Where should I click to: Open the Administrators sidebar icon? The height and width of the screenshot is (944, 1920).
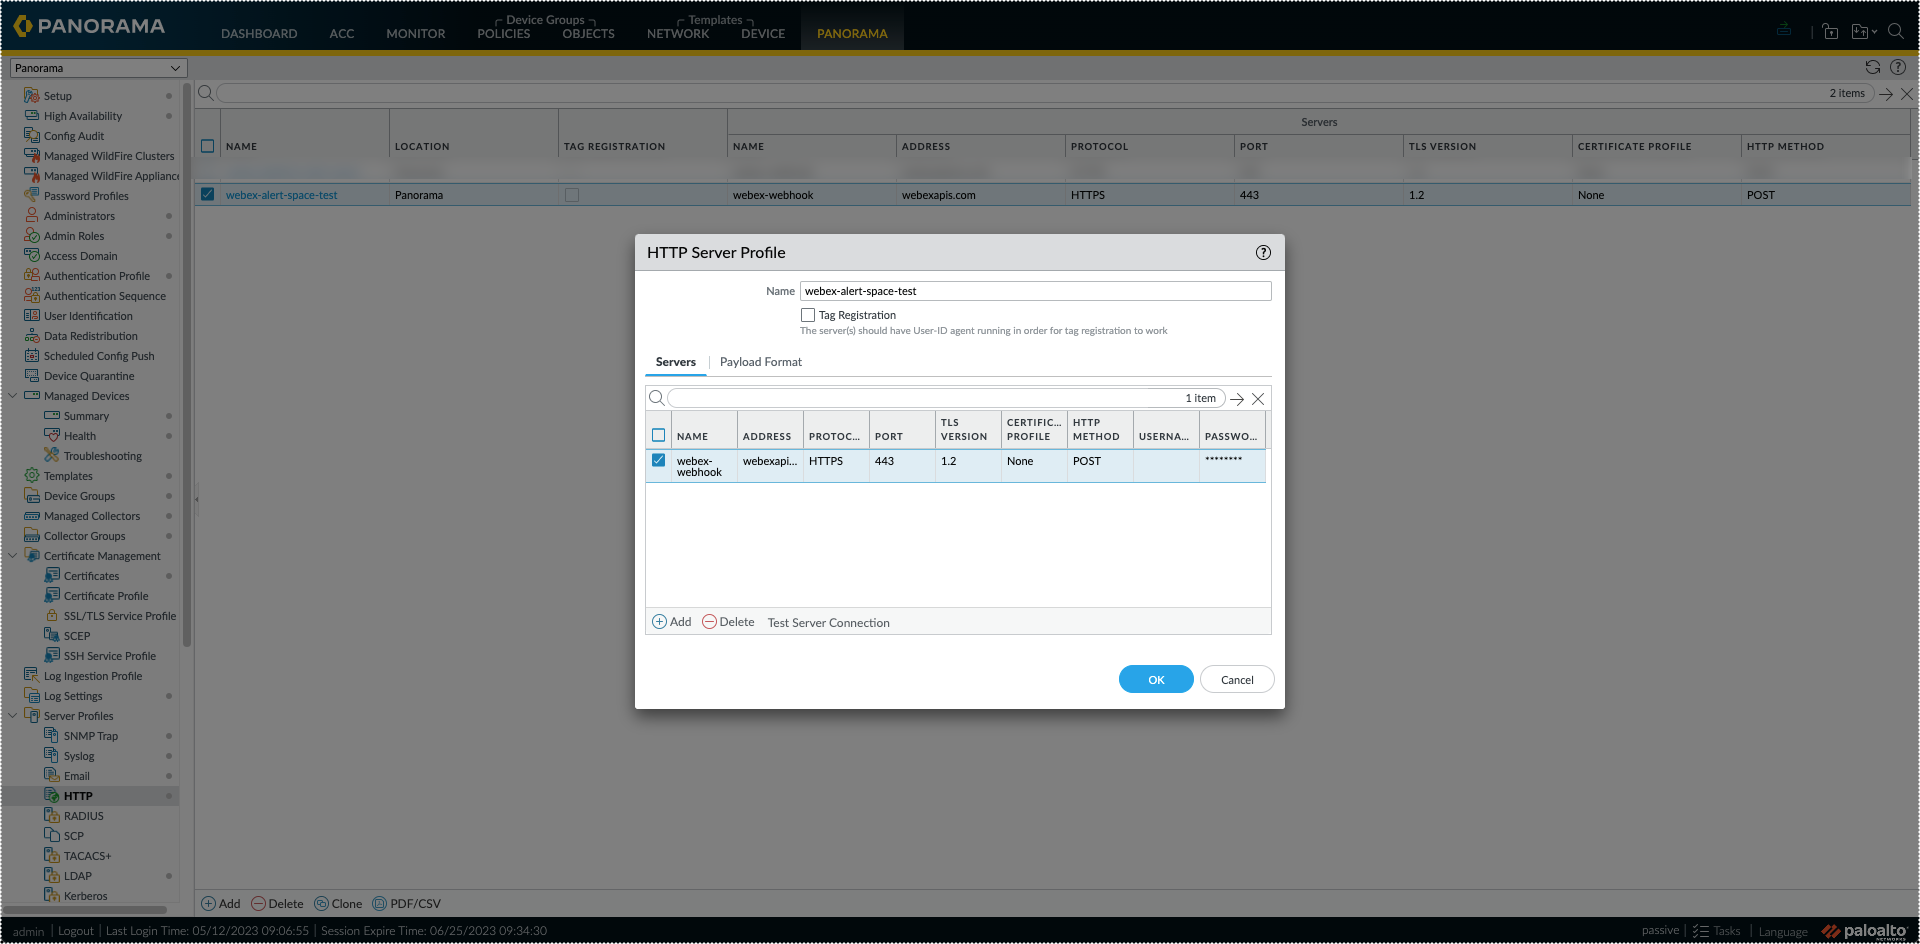click(32, 216)
